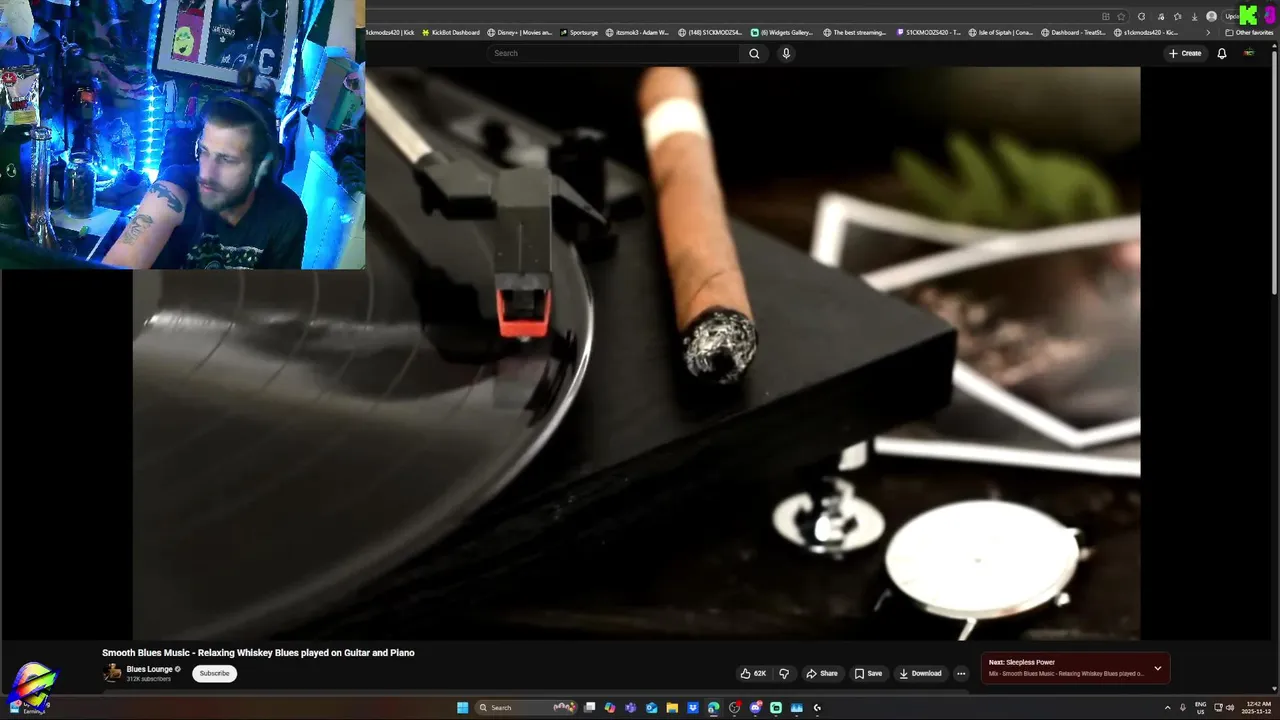Click the YouTube search magnifier button
This screenshot has width=1280, height=720.
pyautogui.click(x=754, y=53)
